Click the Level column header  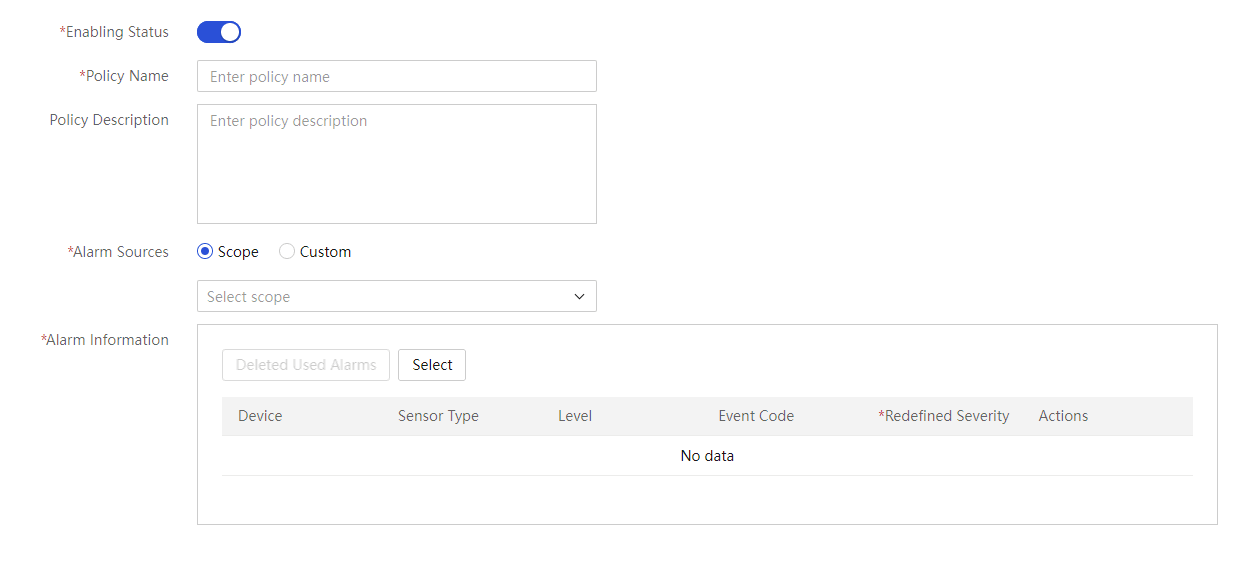575,416
